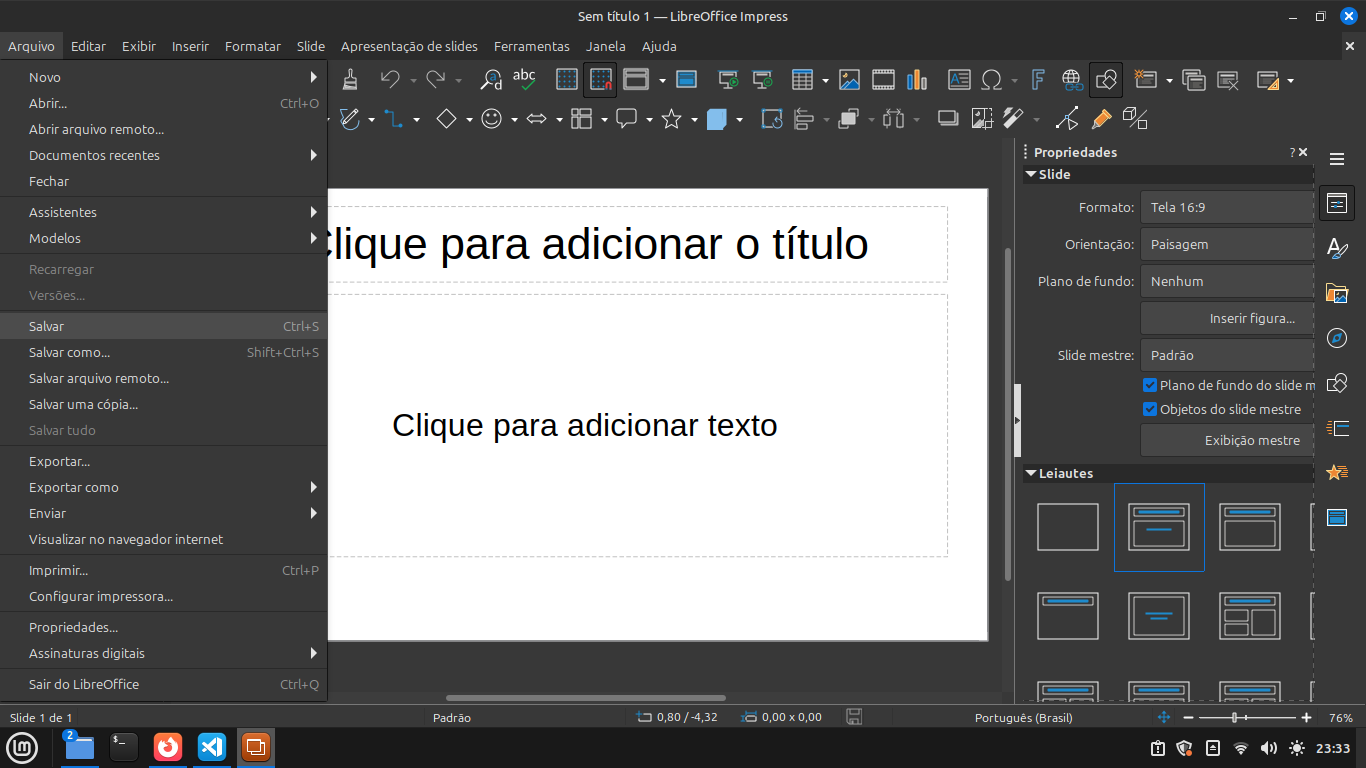Toggle the Display Grid button
This screenshot has width=1366, height=768.
567,79
